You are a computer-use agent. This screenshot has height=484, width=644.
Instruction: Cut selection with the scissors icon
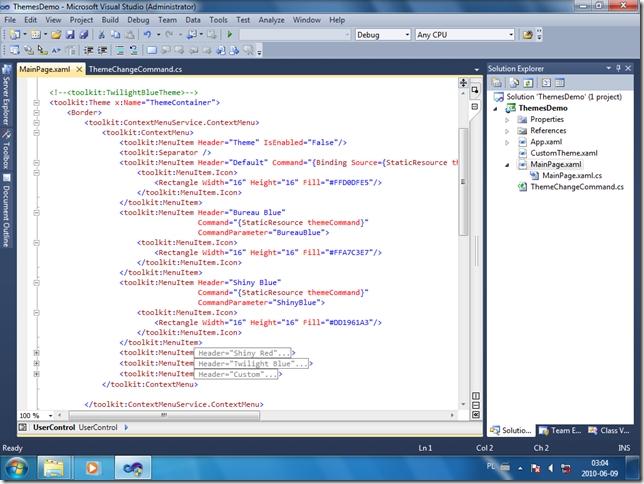point(101,35)
